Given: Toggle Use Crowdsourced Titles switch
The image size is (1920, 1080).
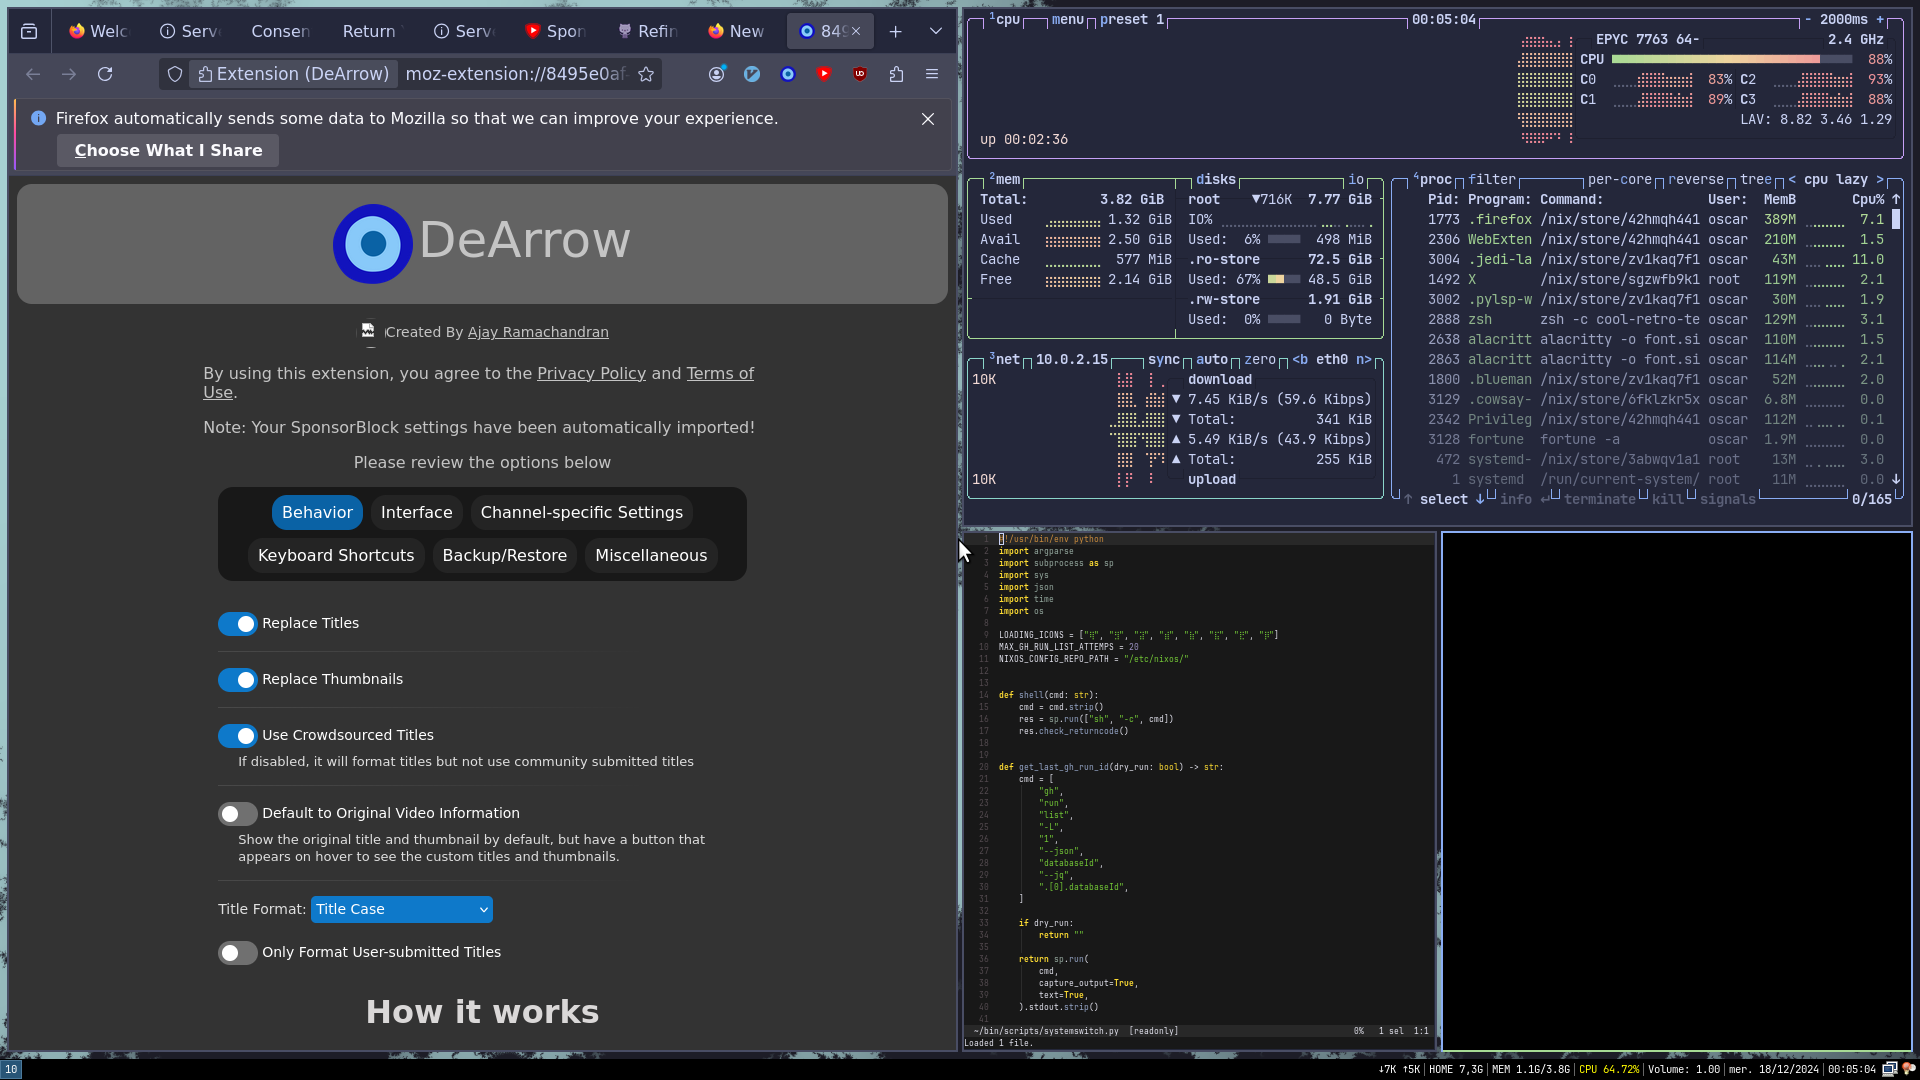Looking at the screenshot, I should [238, 736].
